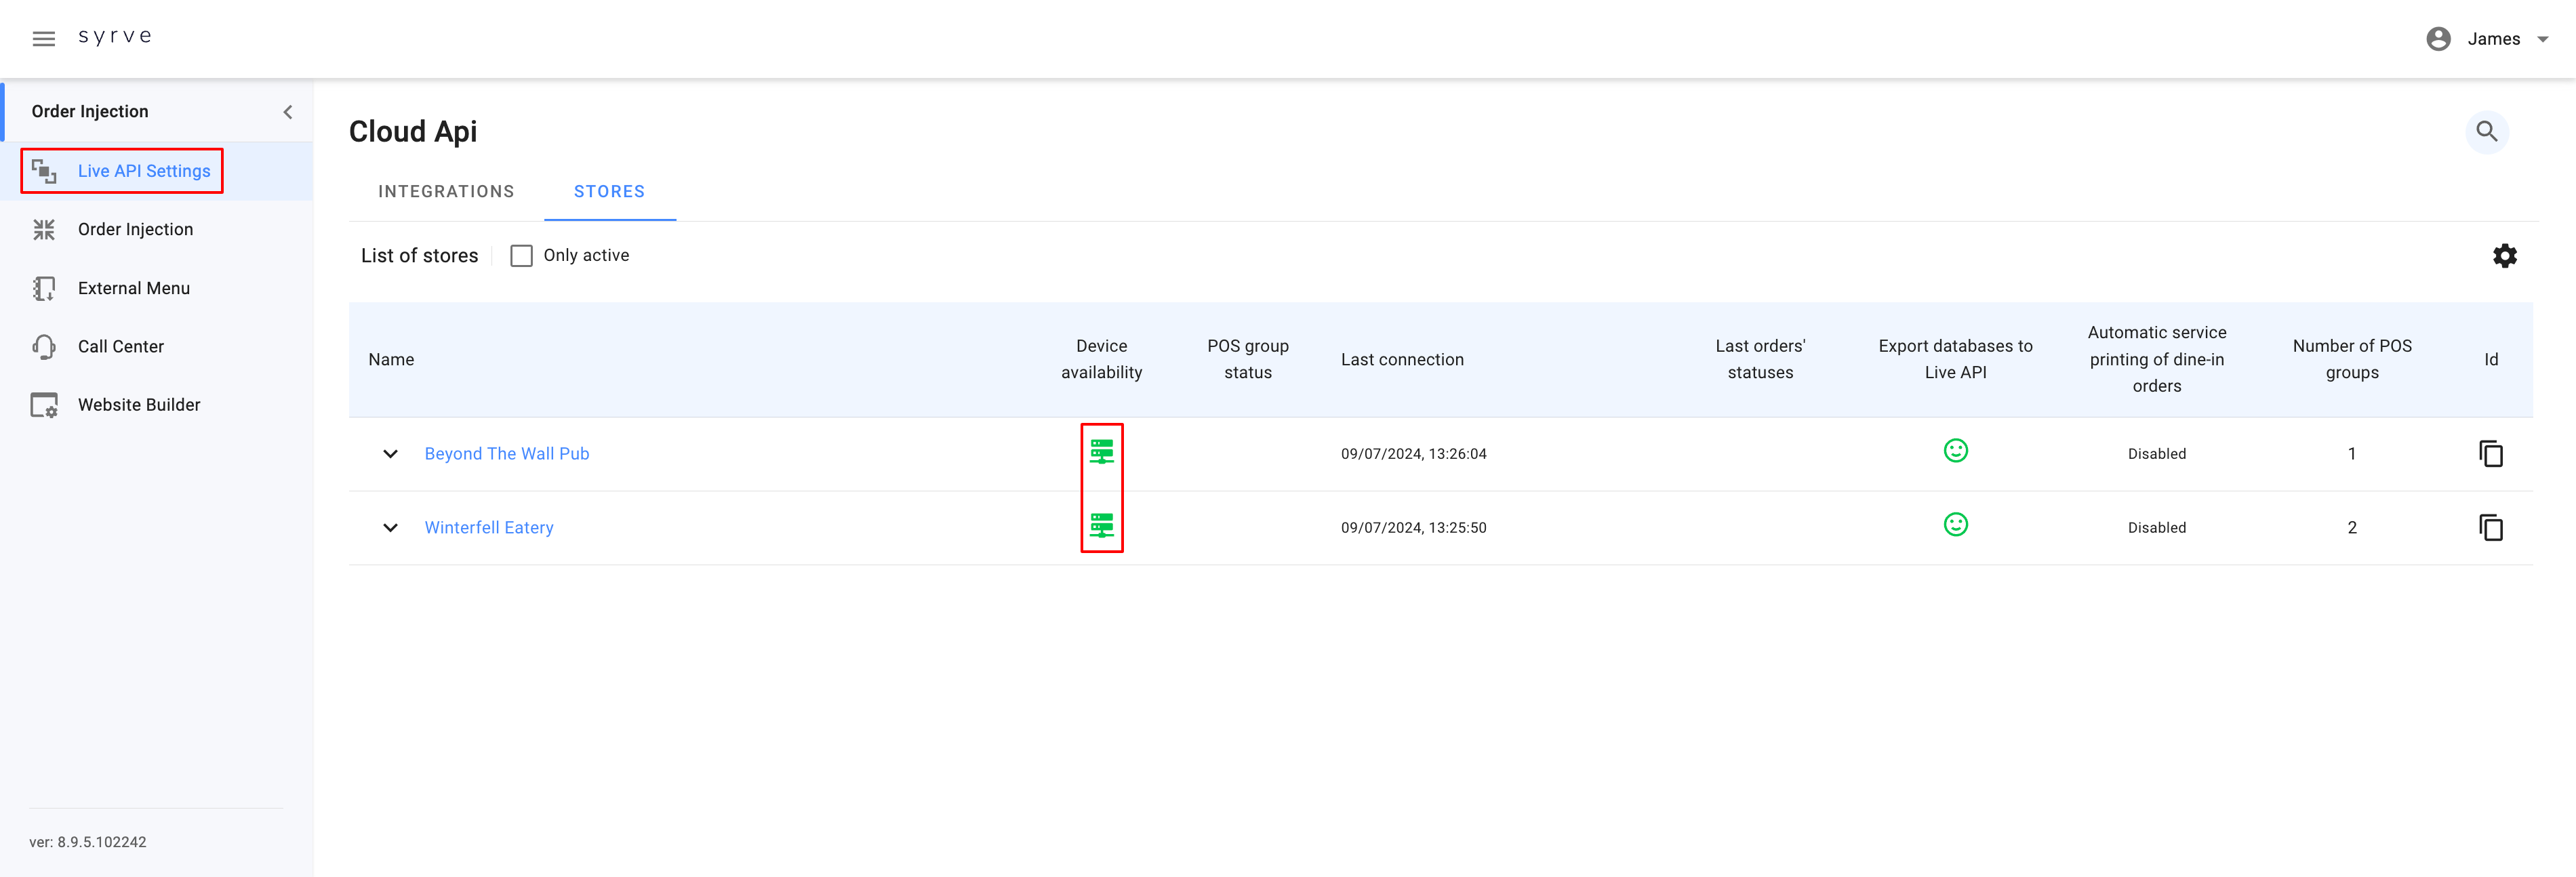The width and height of the screenshot is (2576, 877).
Task: Click Beyond The Wall Pub device availability icon
Action: point(1101,452)
